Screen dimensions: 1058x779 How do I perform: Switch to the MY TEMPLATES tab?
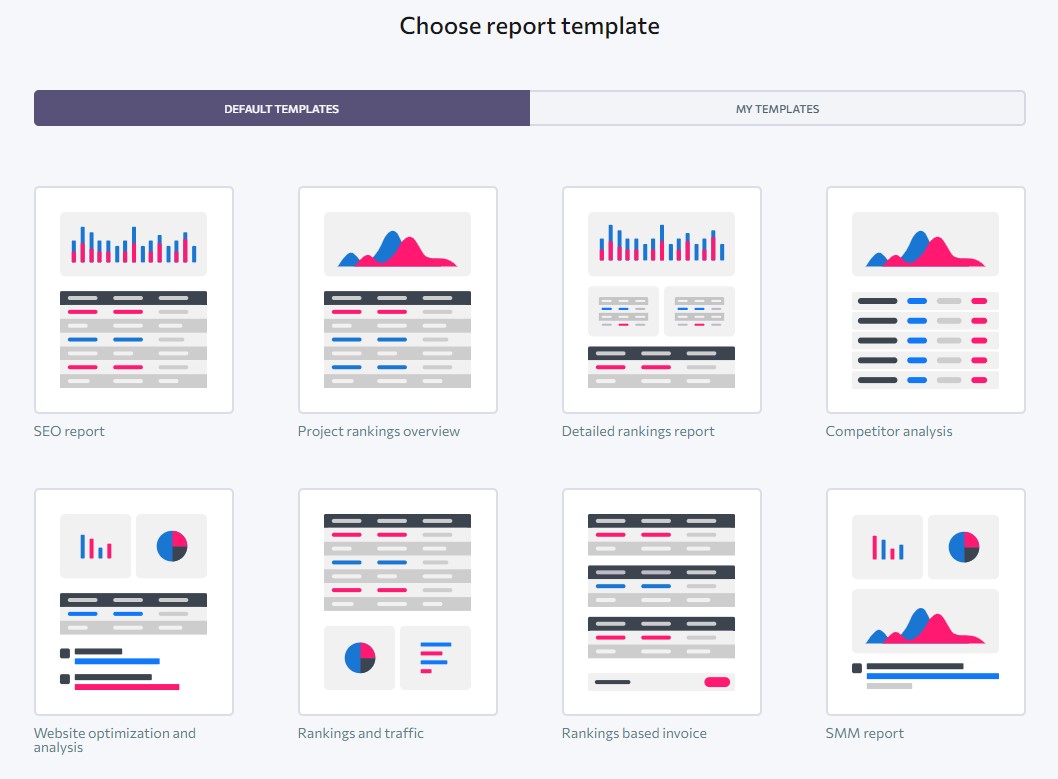pos(777,108)
